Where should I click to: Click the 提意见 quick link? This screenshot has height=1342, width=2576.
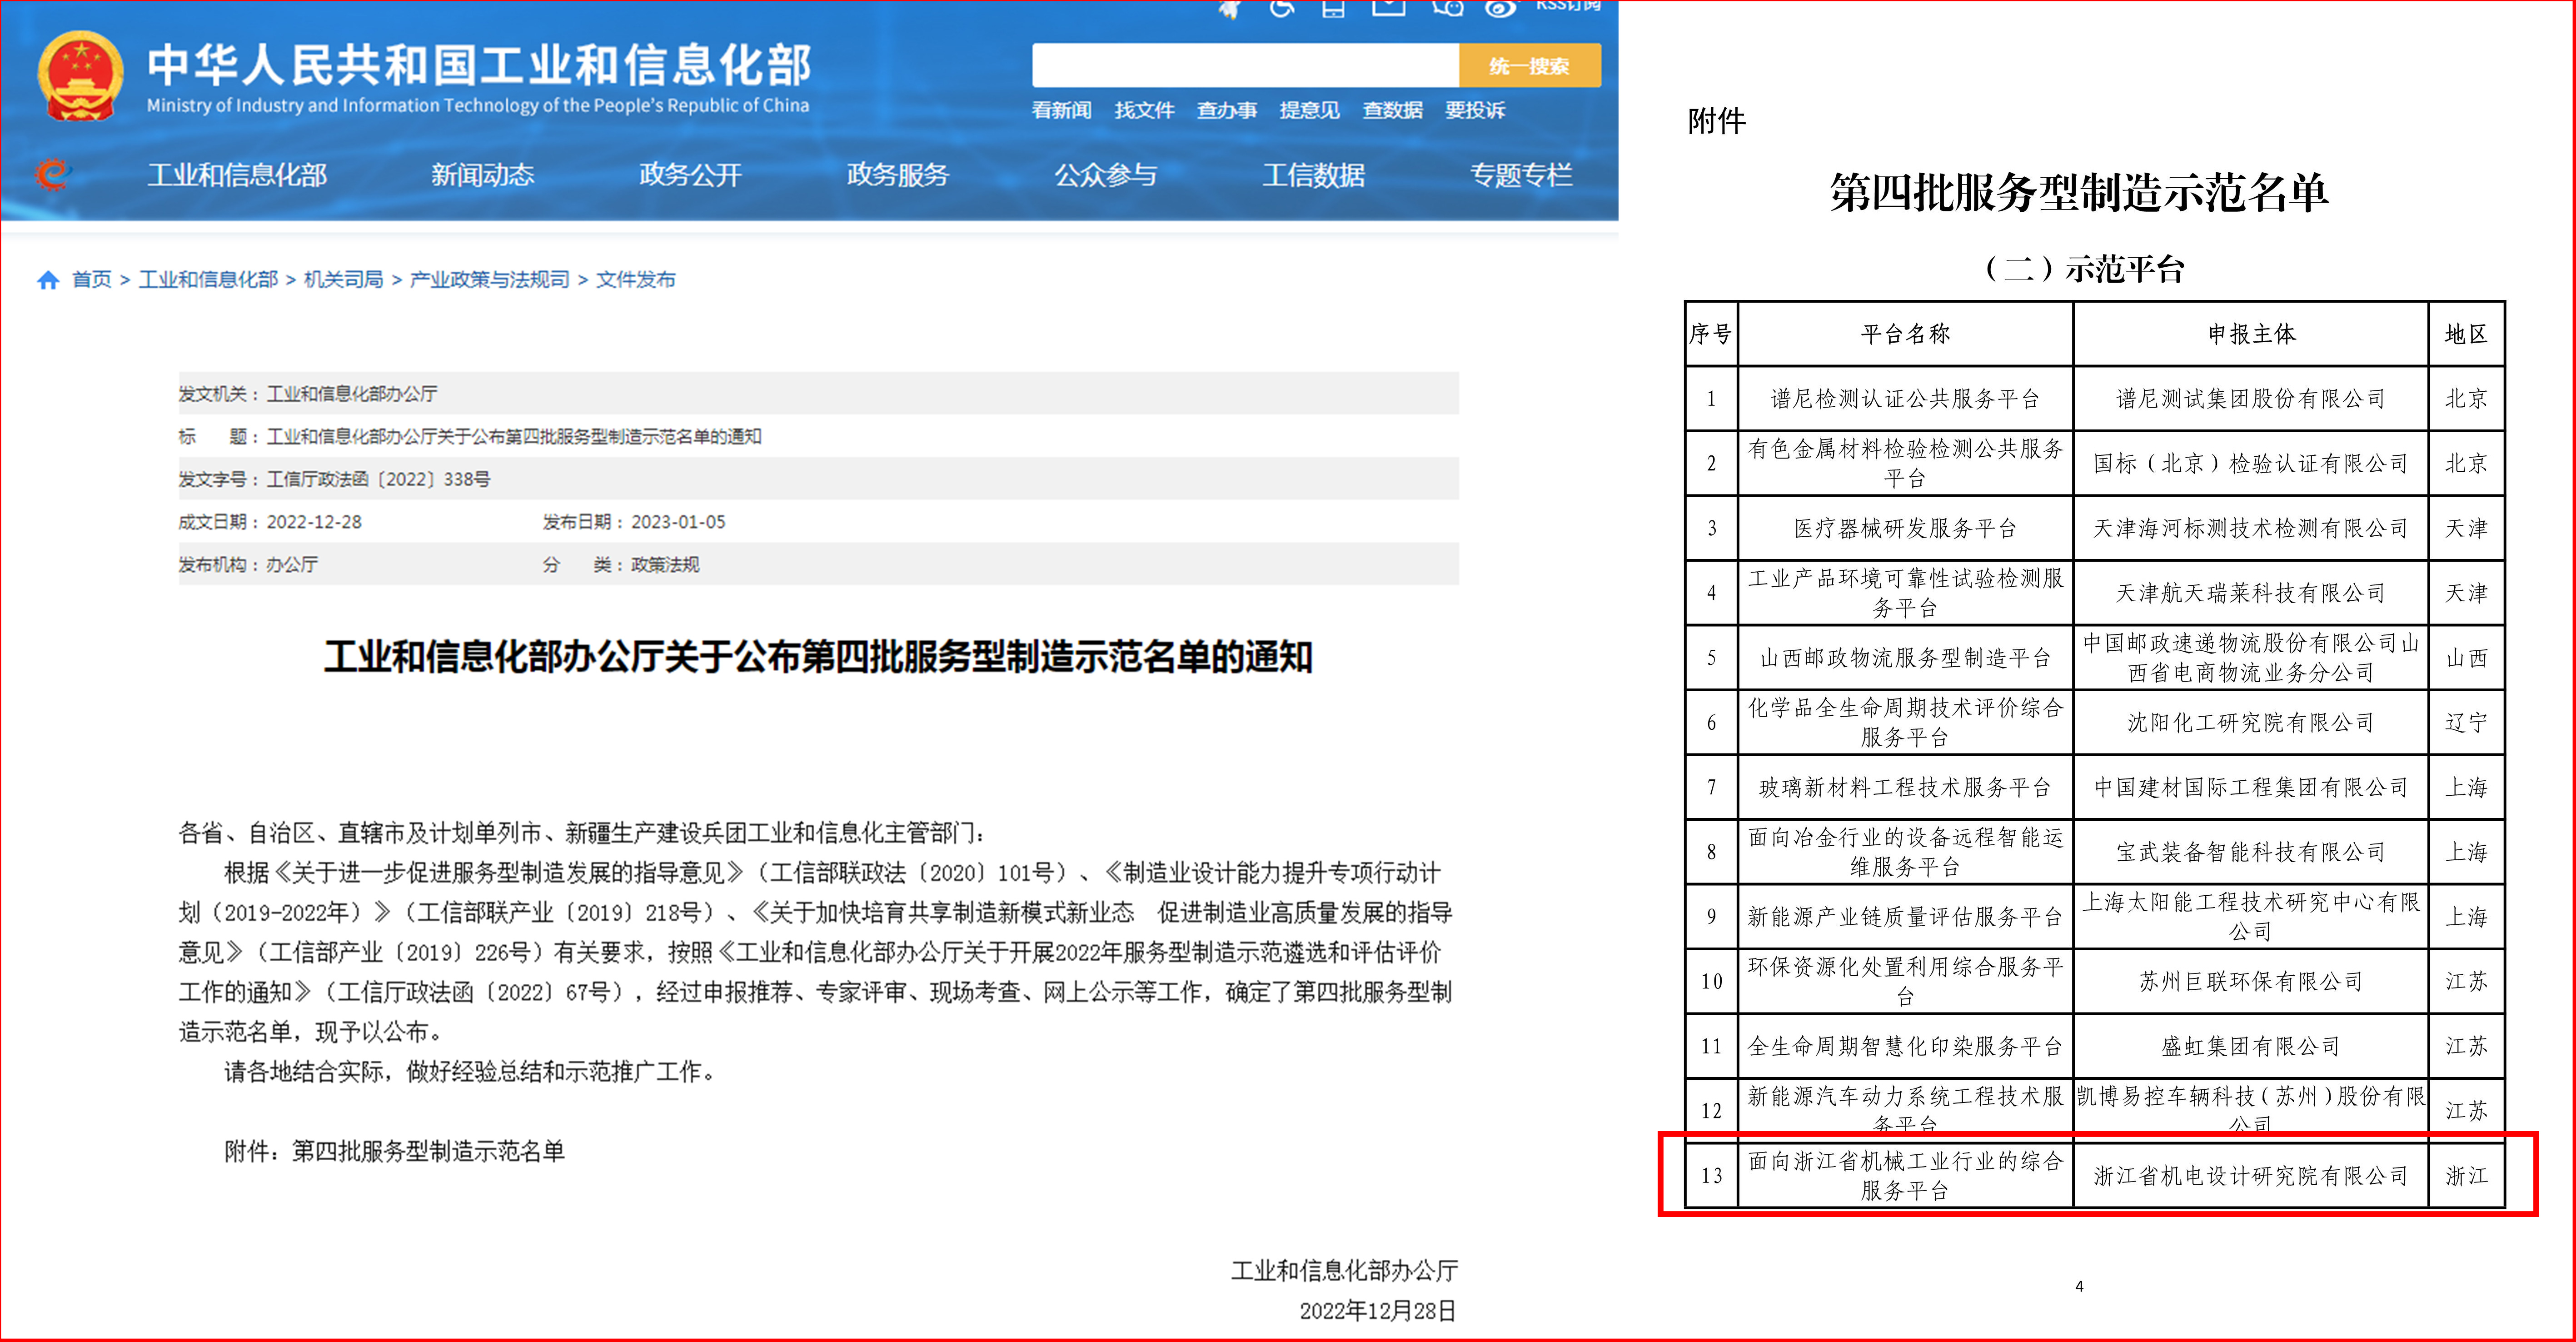click(x=1310, y=110)
